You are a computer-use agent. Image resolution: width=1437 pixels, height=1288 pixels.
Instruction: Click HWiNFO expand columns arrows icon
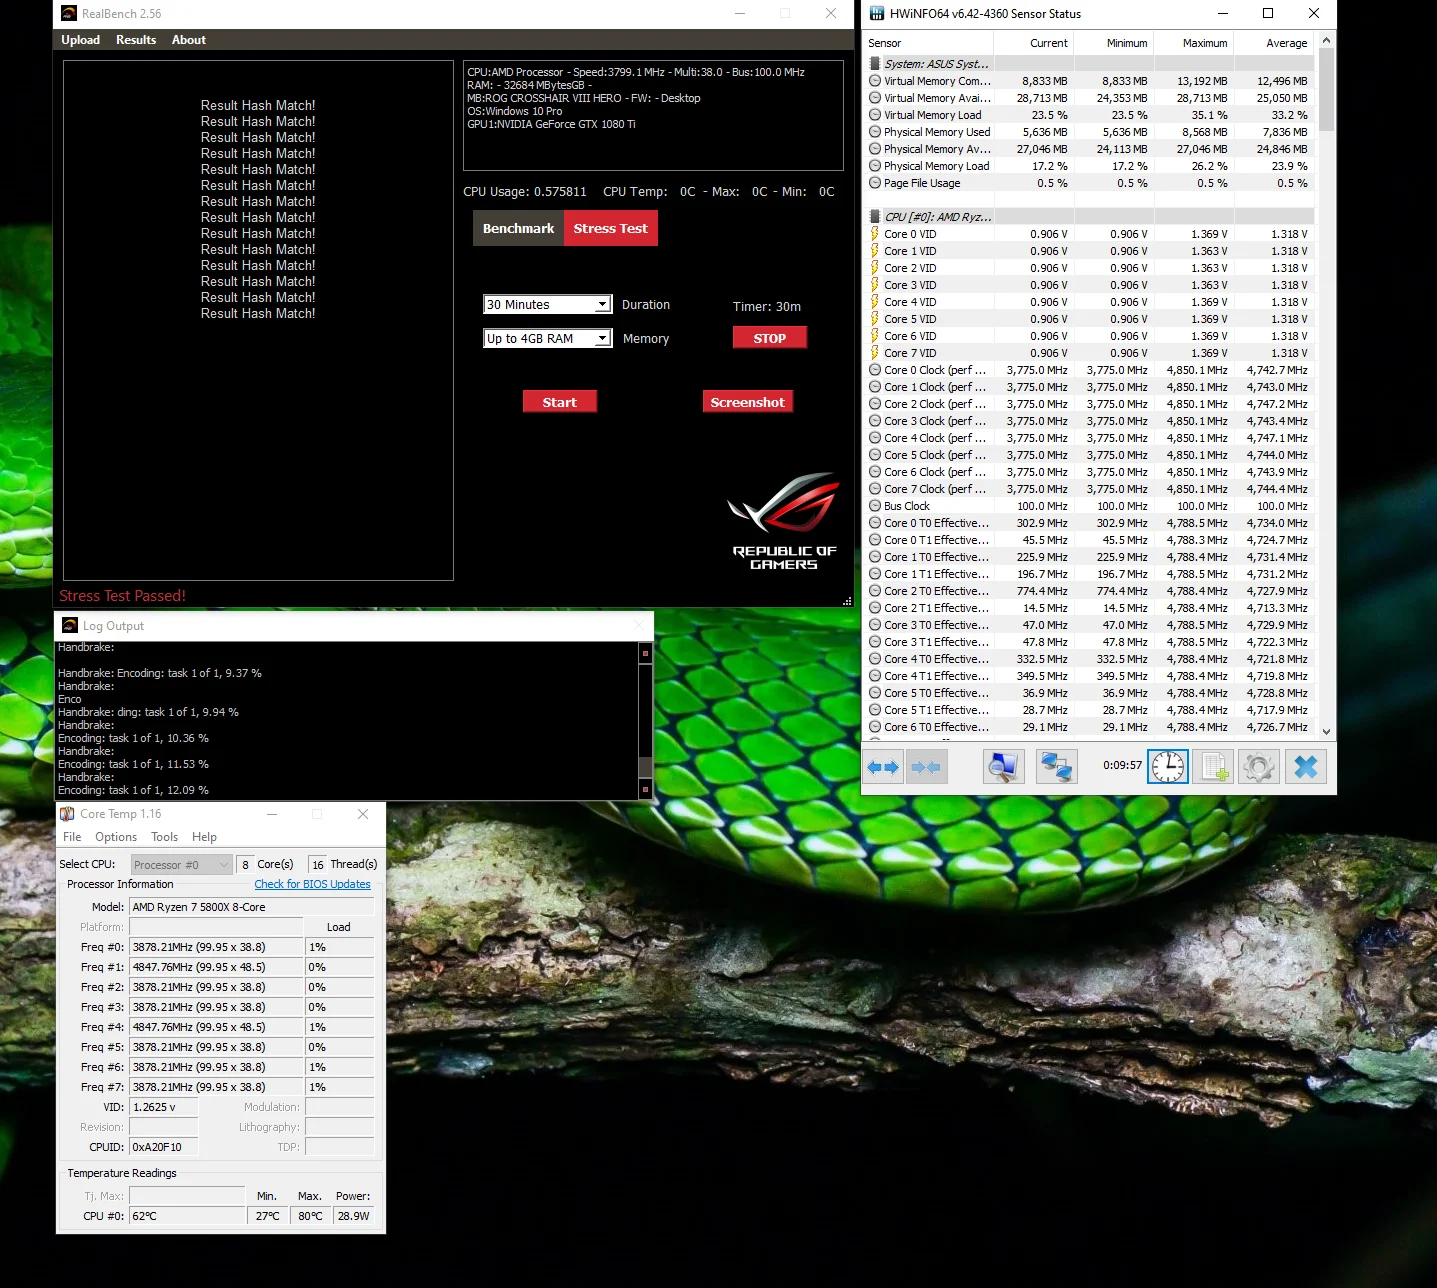(883, 767)
